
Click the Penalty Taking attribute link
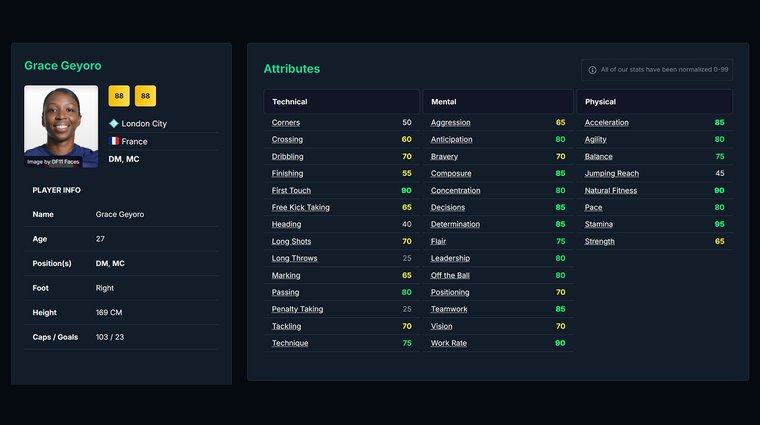pos(297,310)
